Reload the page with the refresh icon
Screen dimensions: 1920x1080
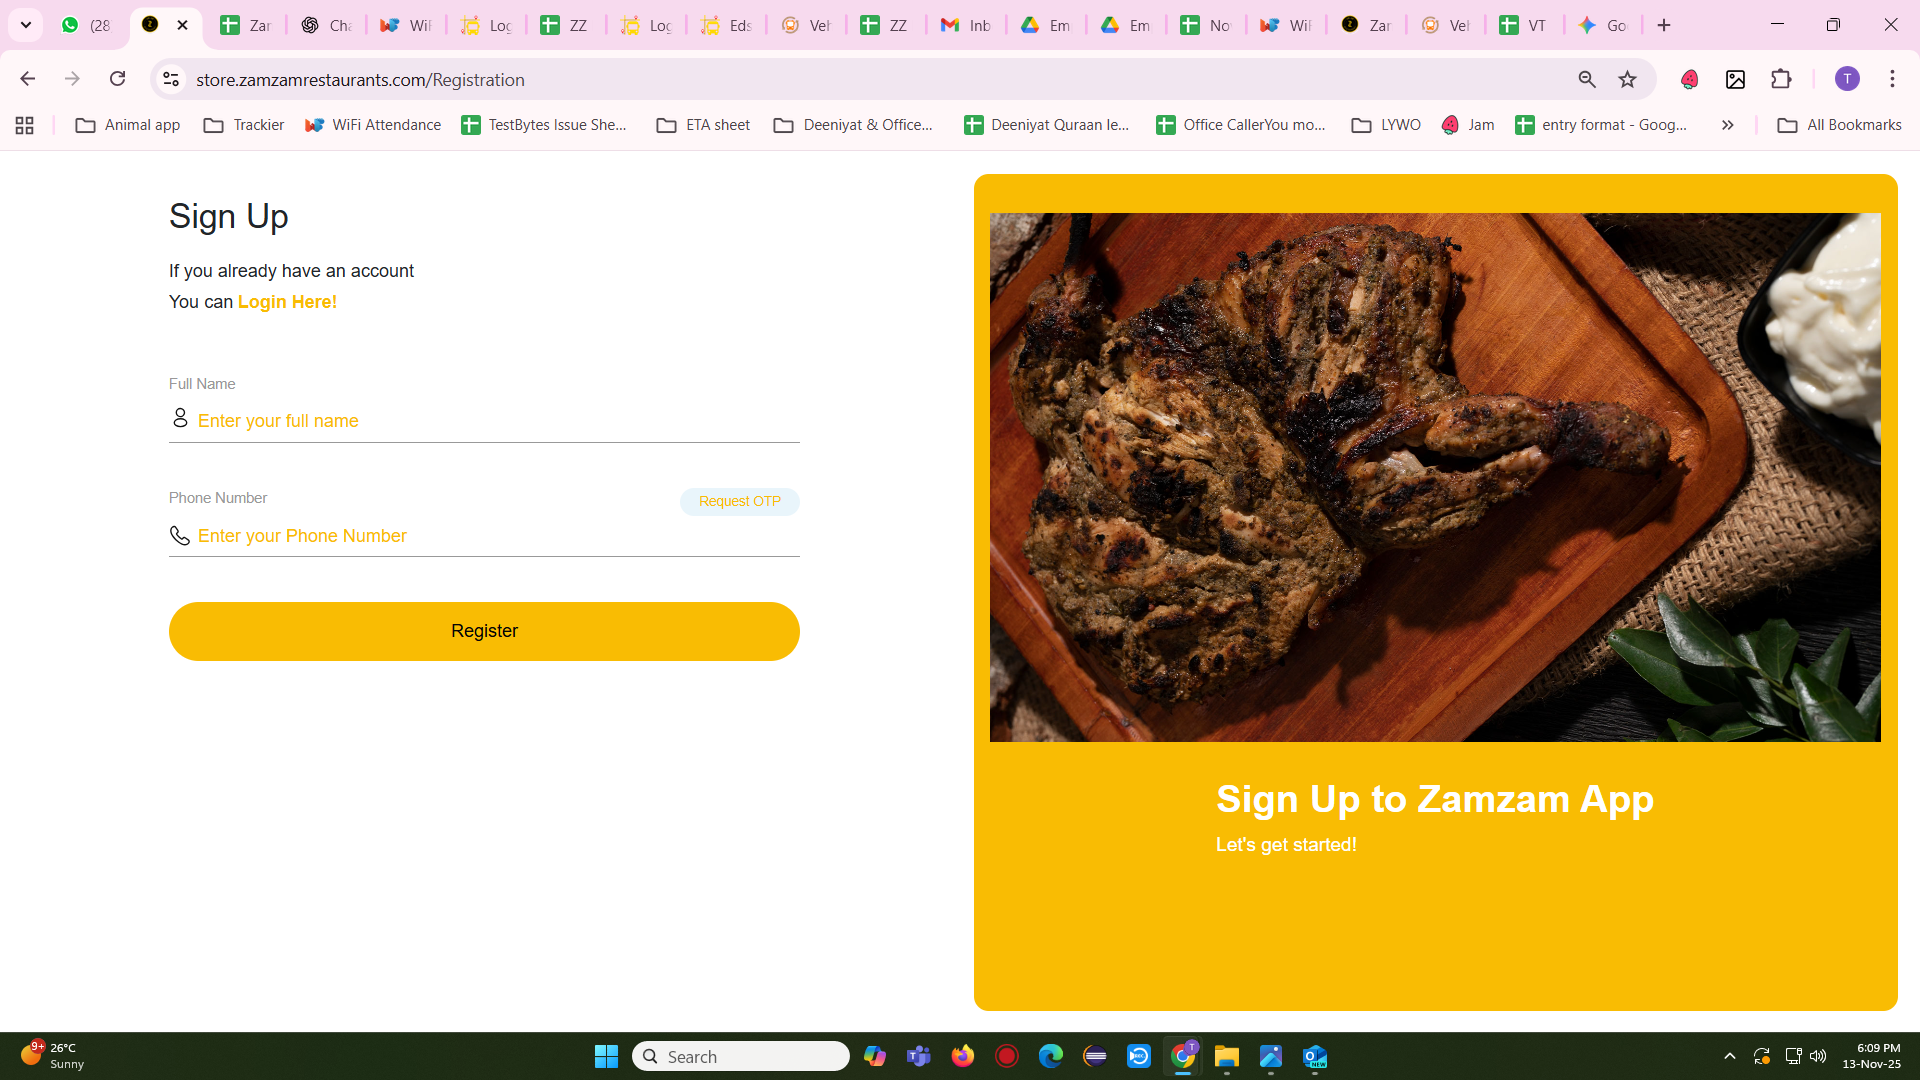118,79
